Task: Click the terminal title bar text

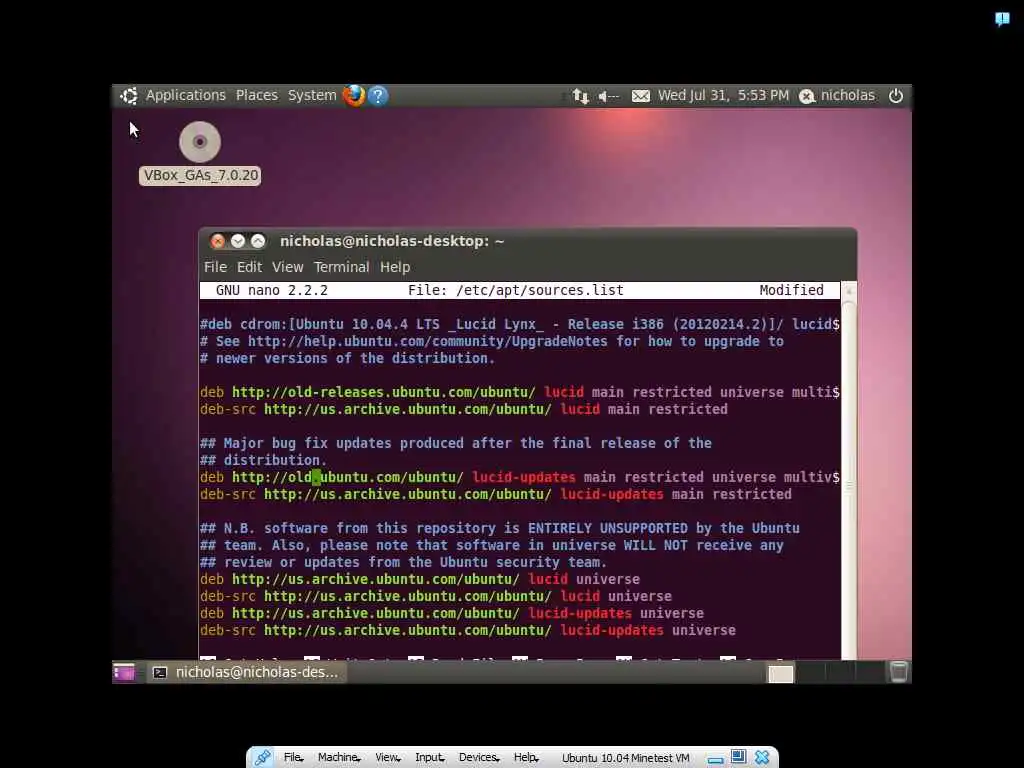Action: click(392, 241)
